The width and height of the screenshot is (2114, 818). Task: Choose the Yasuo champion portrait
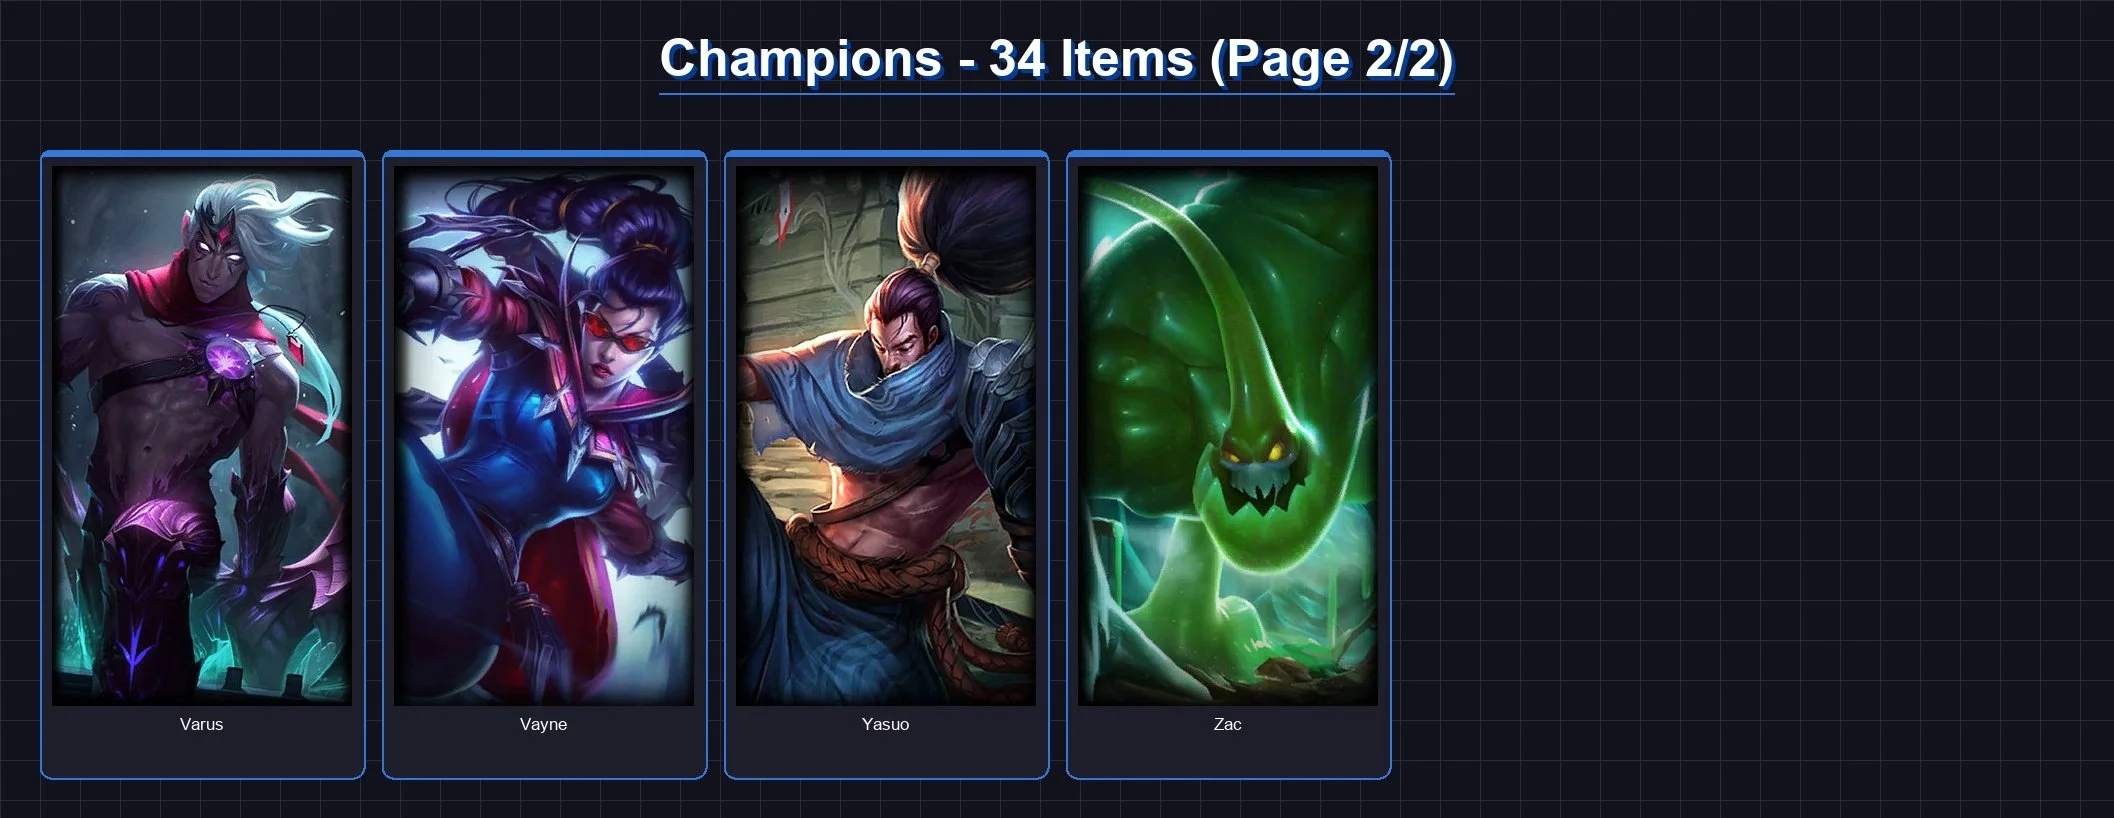click(886, 436)
